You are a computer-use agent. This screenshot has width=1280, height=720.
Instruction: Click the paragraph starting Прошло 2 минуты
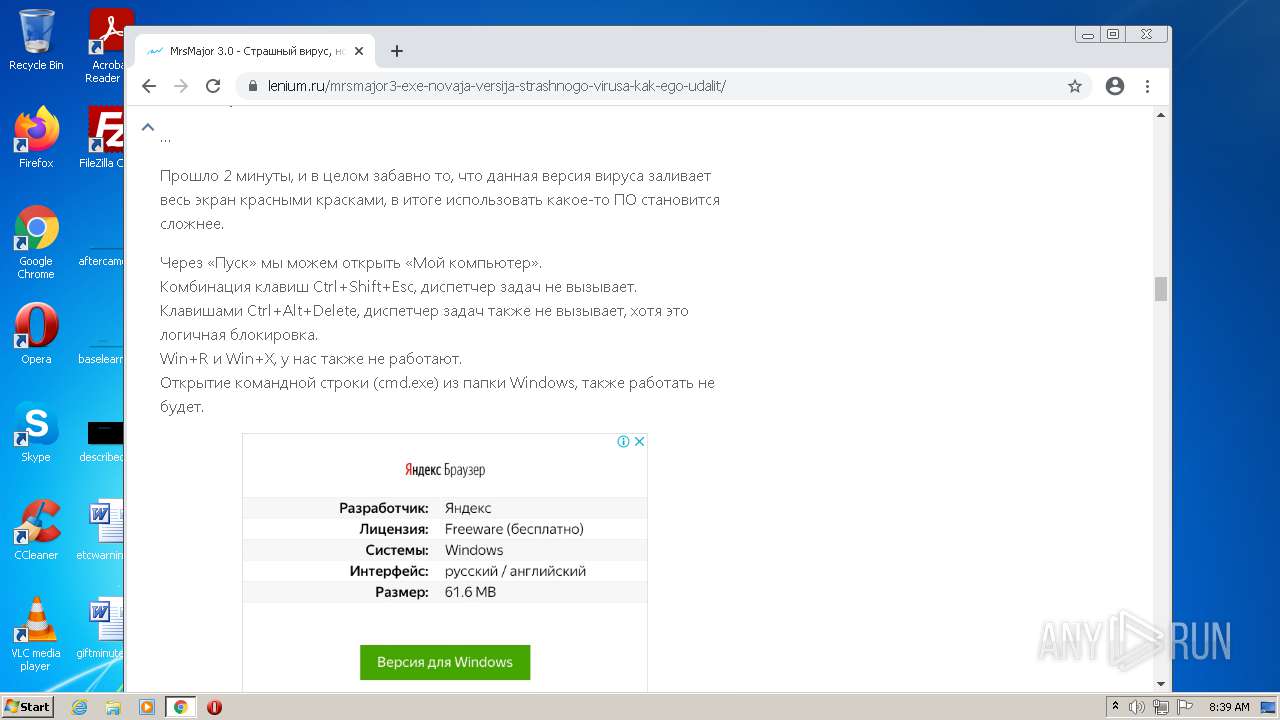click(440, 200)
